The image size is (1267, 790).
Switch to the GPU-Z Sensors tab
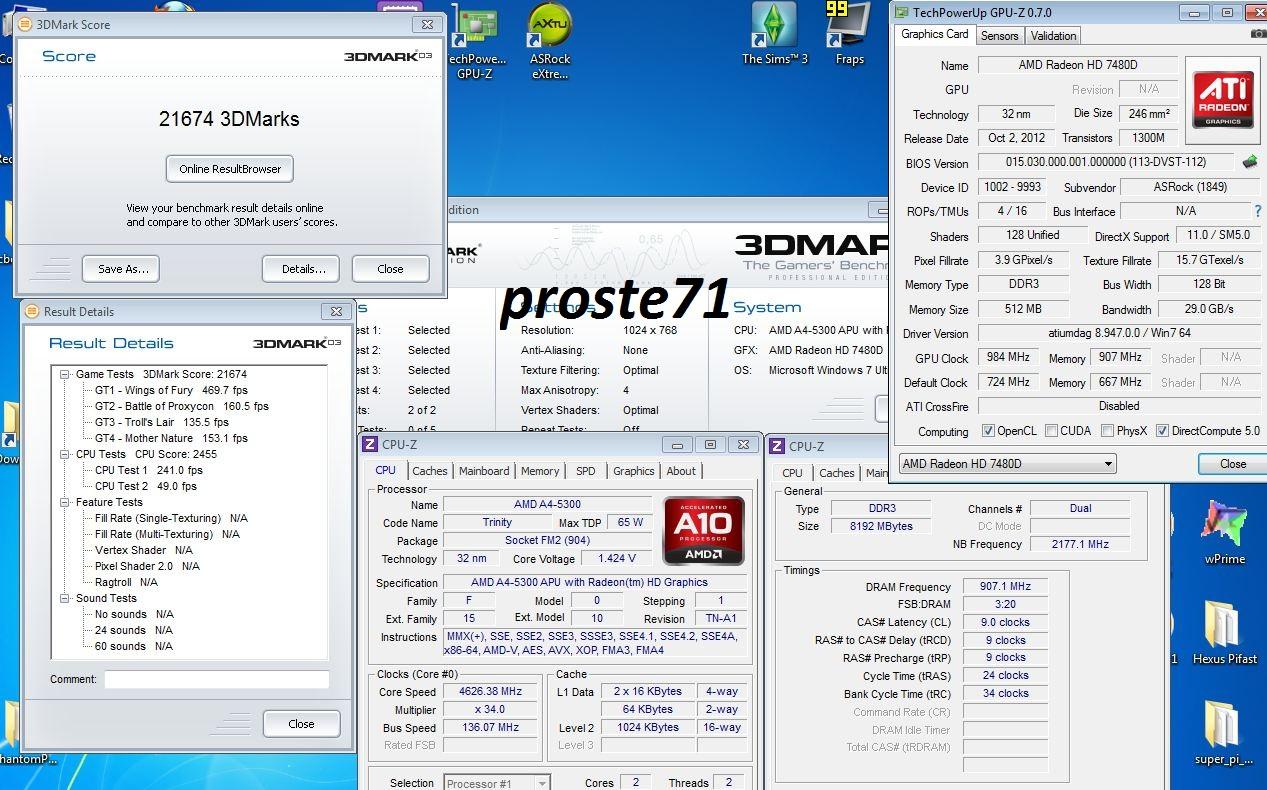click(999, 36)
